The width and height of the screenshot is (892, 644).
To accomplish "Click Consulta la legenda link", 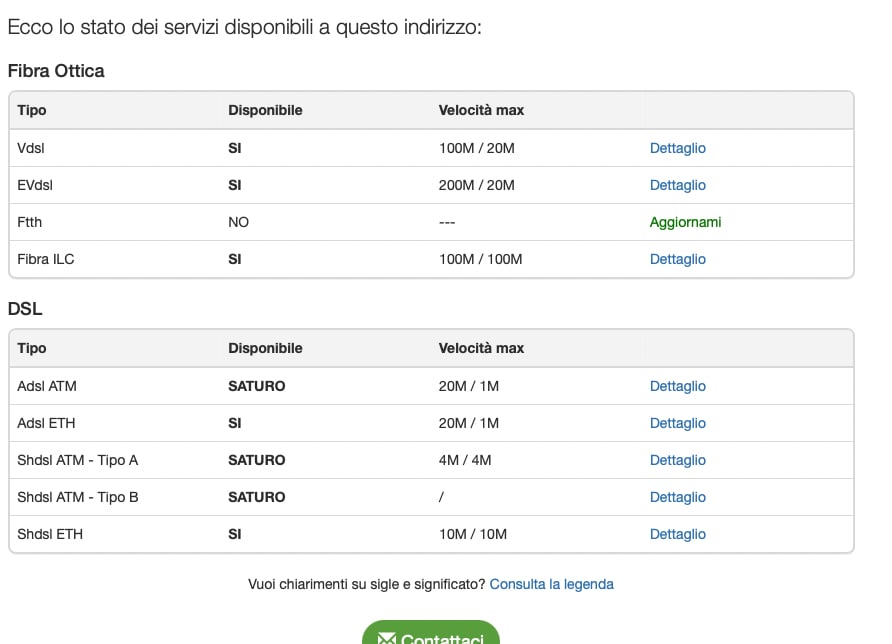I will pos(551,584).
